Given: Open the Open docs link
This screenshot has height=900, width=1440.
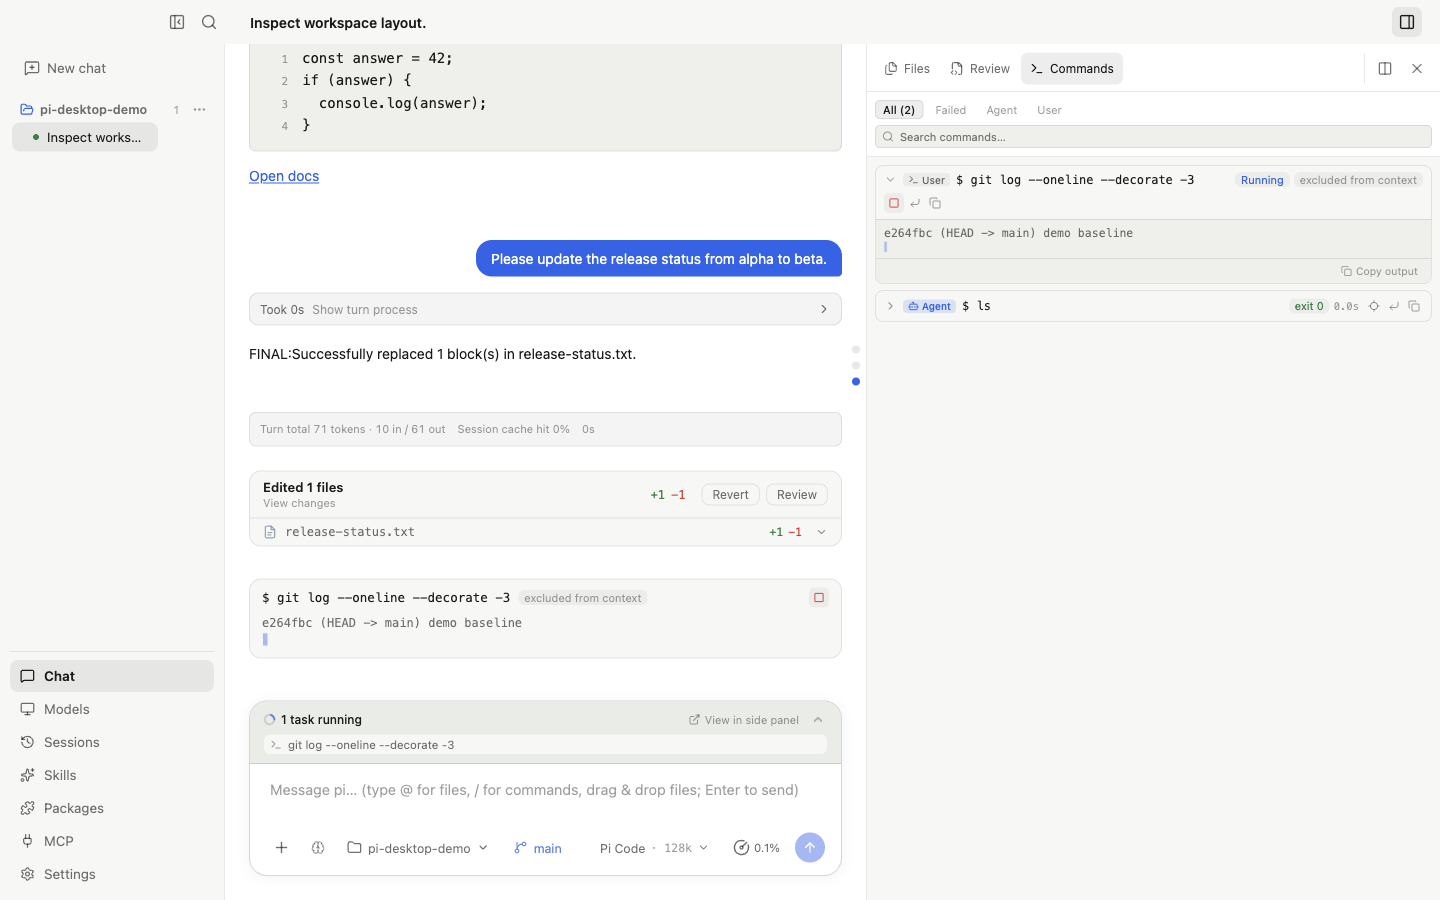Looking at the screenshot, I should pos(284,176).
